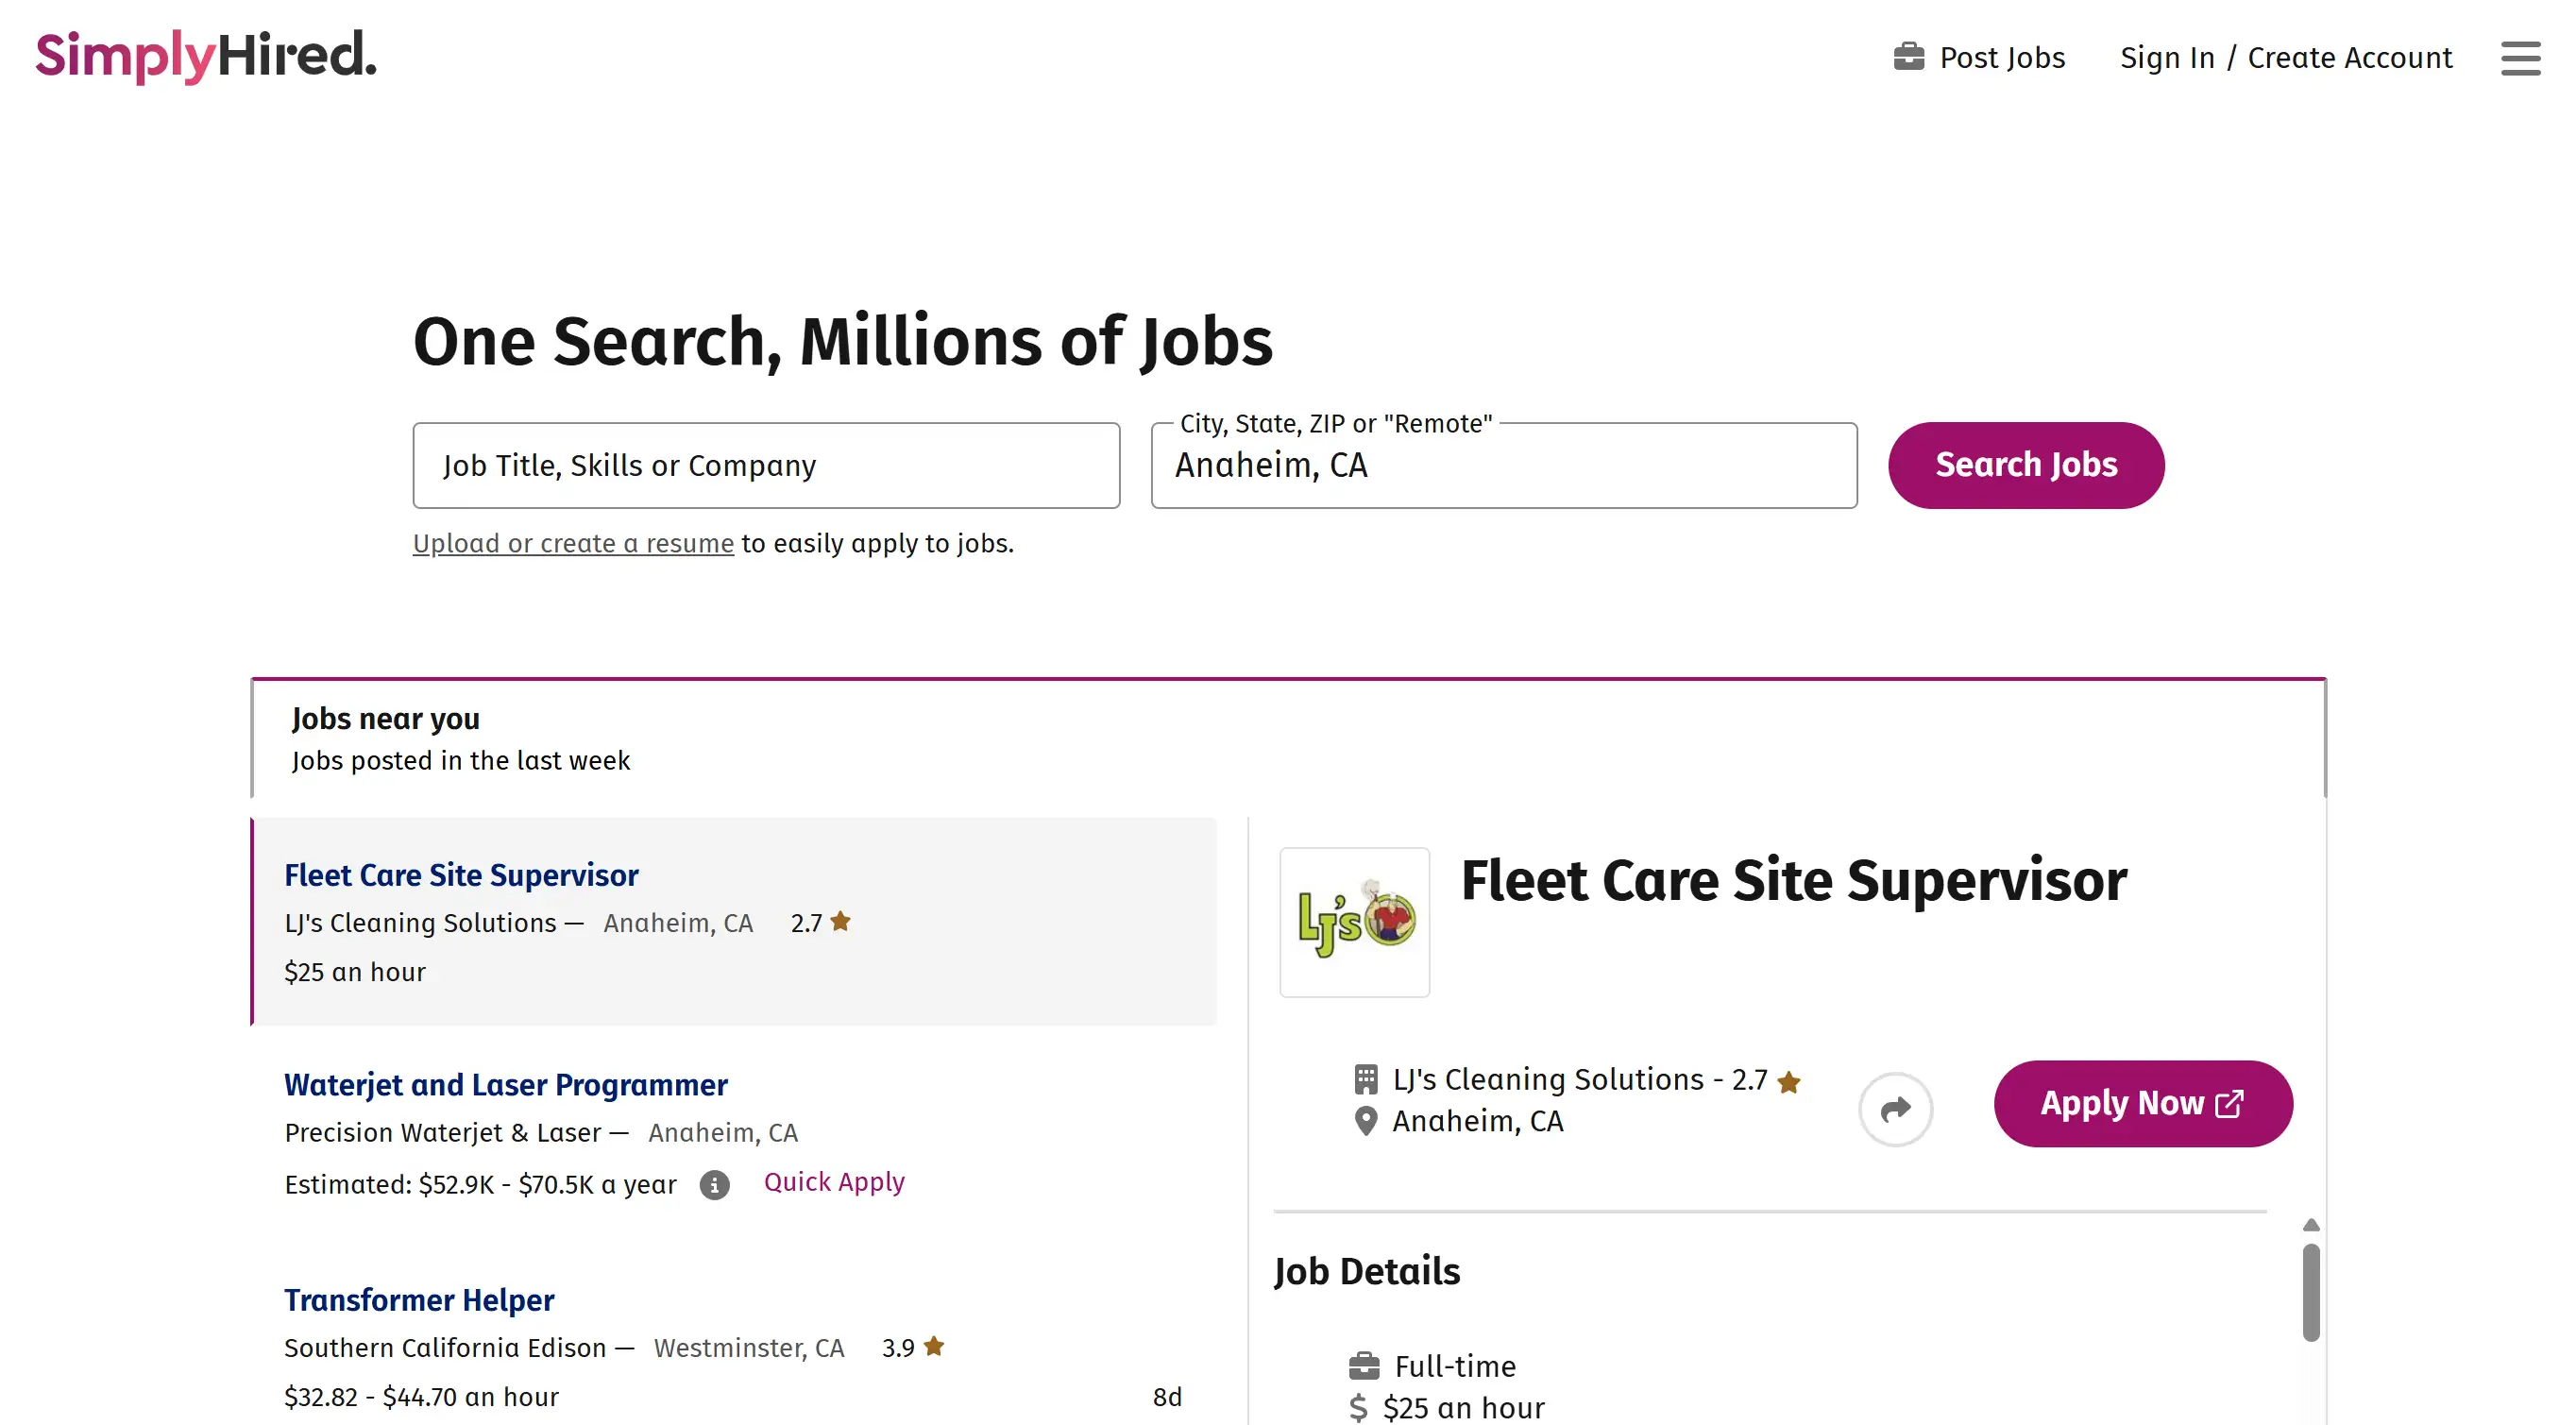Click the LJ's Cleaning Solutions logo thumbnail
Viewport: 2576px width, 1425px height.
pos(1354,922)
